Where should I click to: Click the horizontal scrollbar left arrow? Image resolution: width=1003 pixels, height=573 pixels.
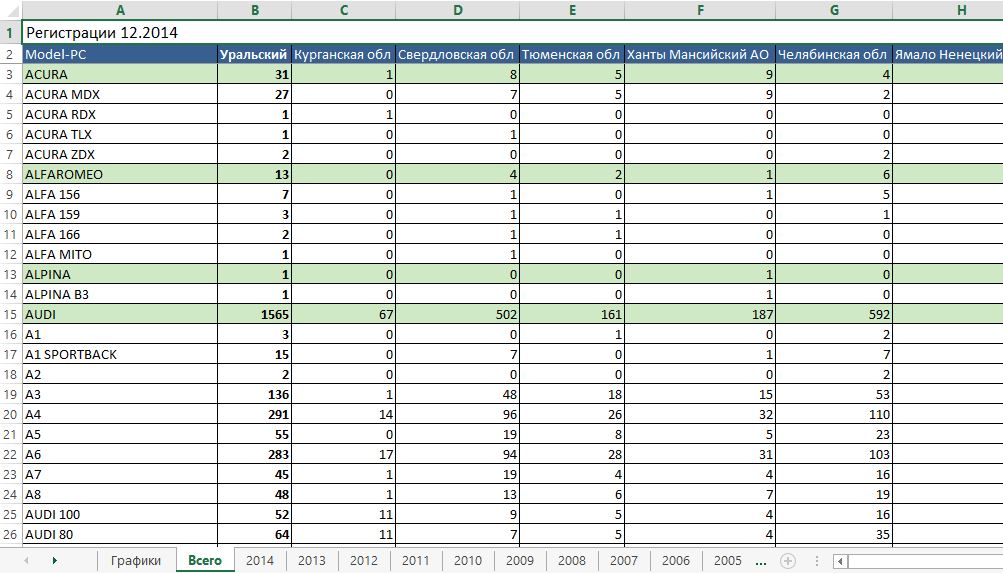(x=841, y=561)
